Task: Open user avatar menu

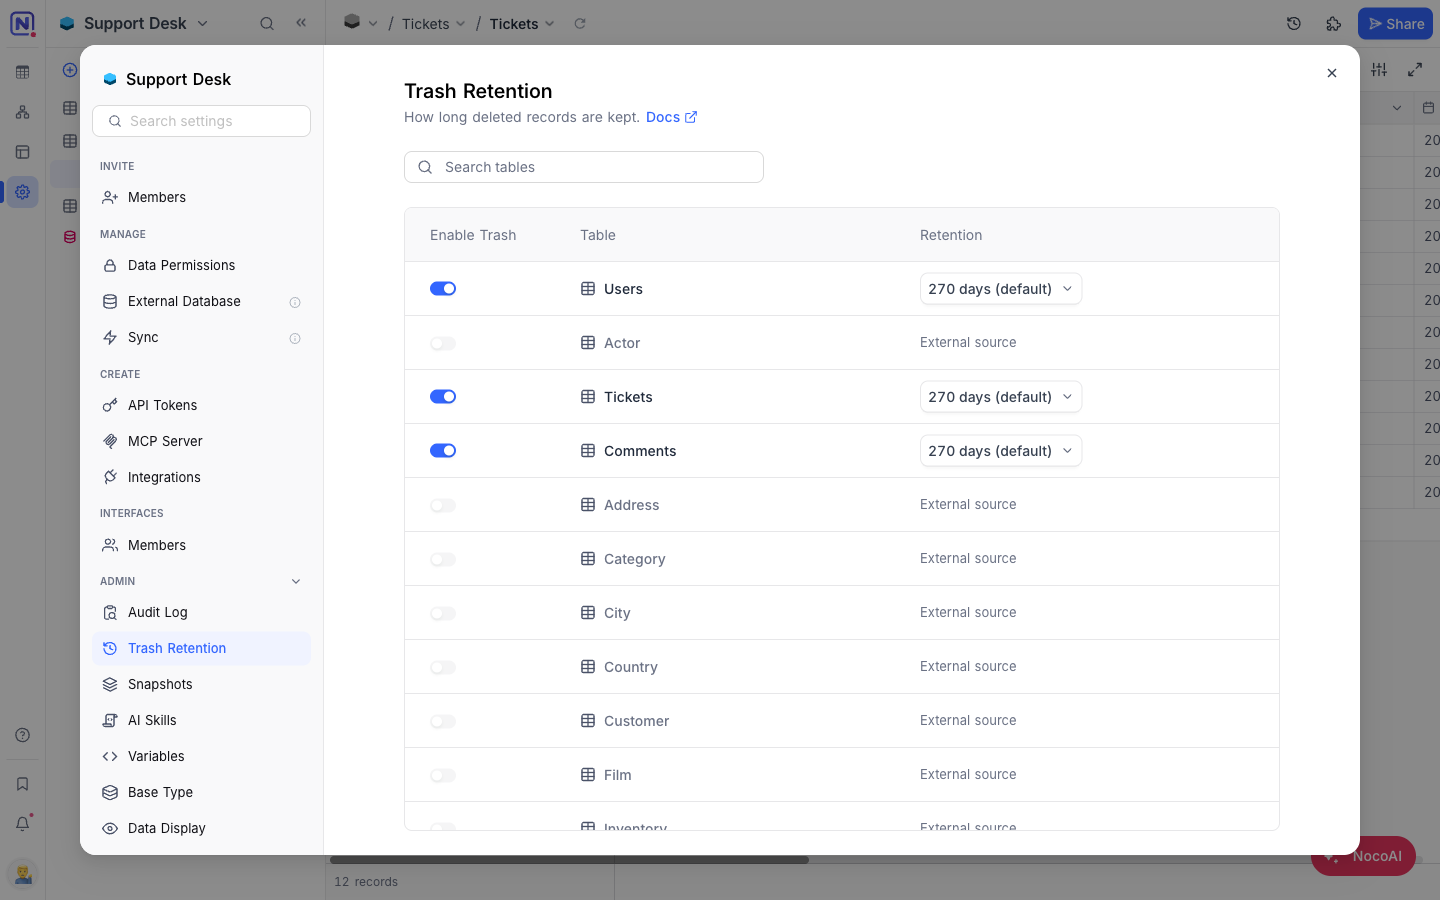Action: (22, 874)
